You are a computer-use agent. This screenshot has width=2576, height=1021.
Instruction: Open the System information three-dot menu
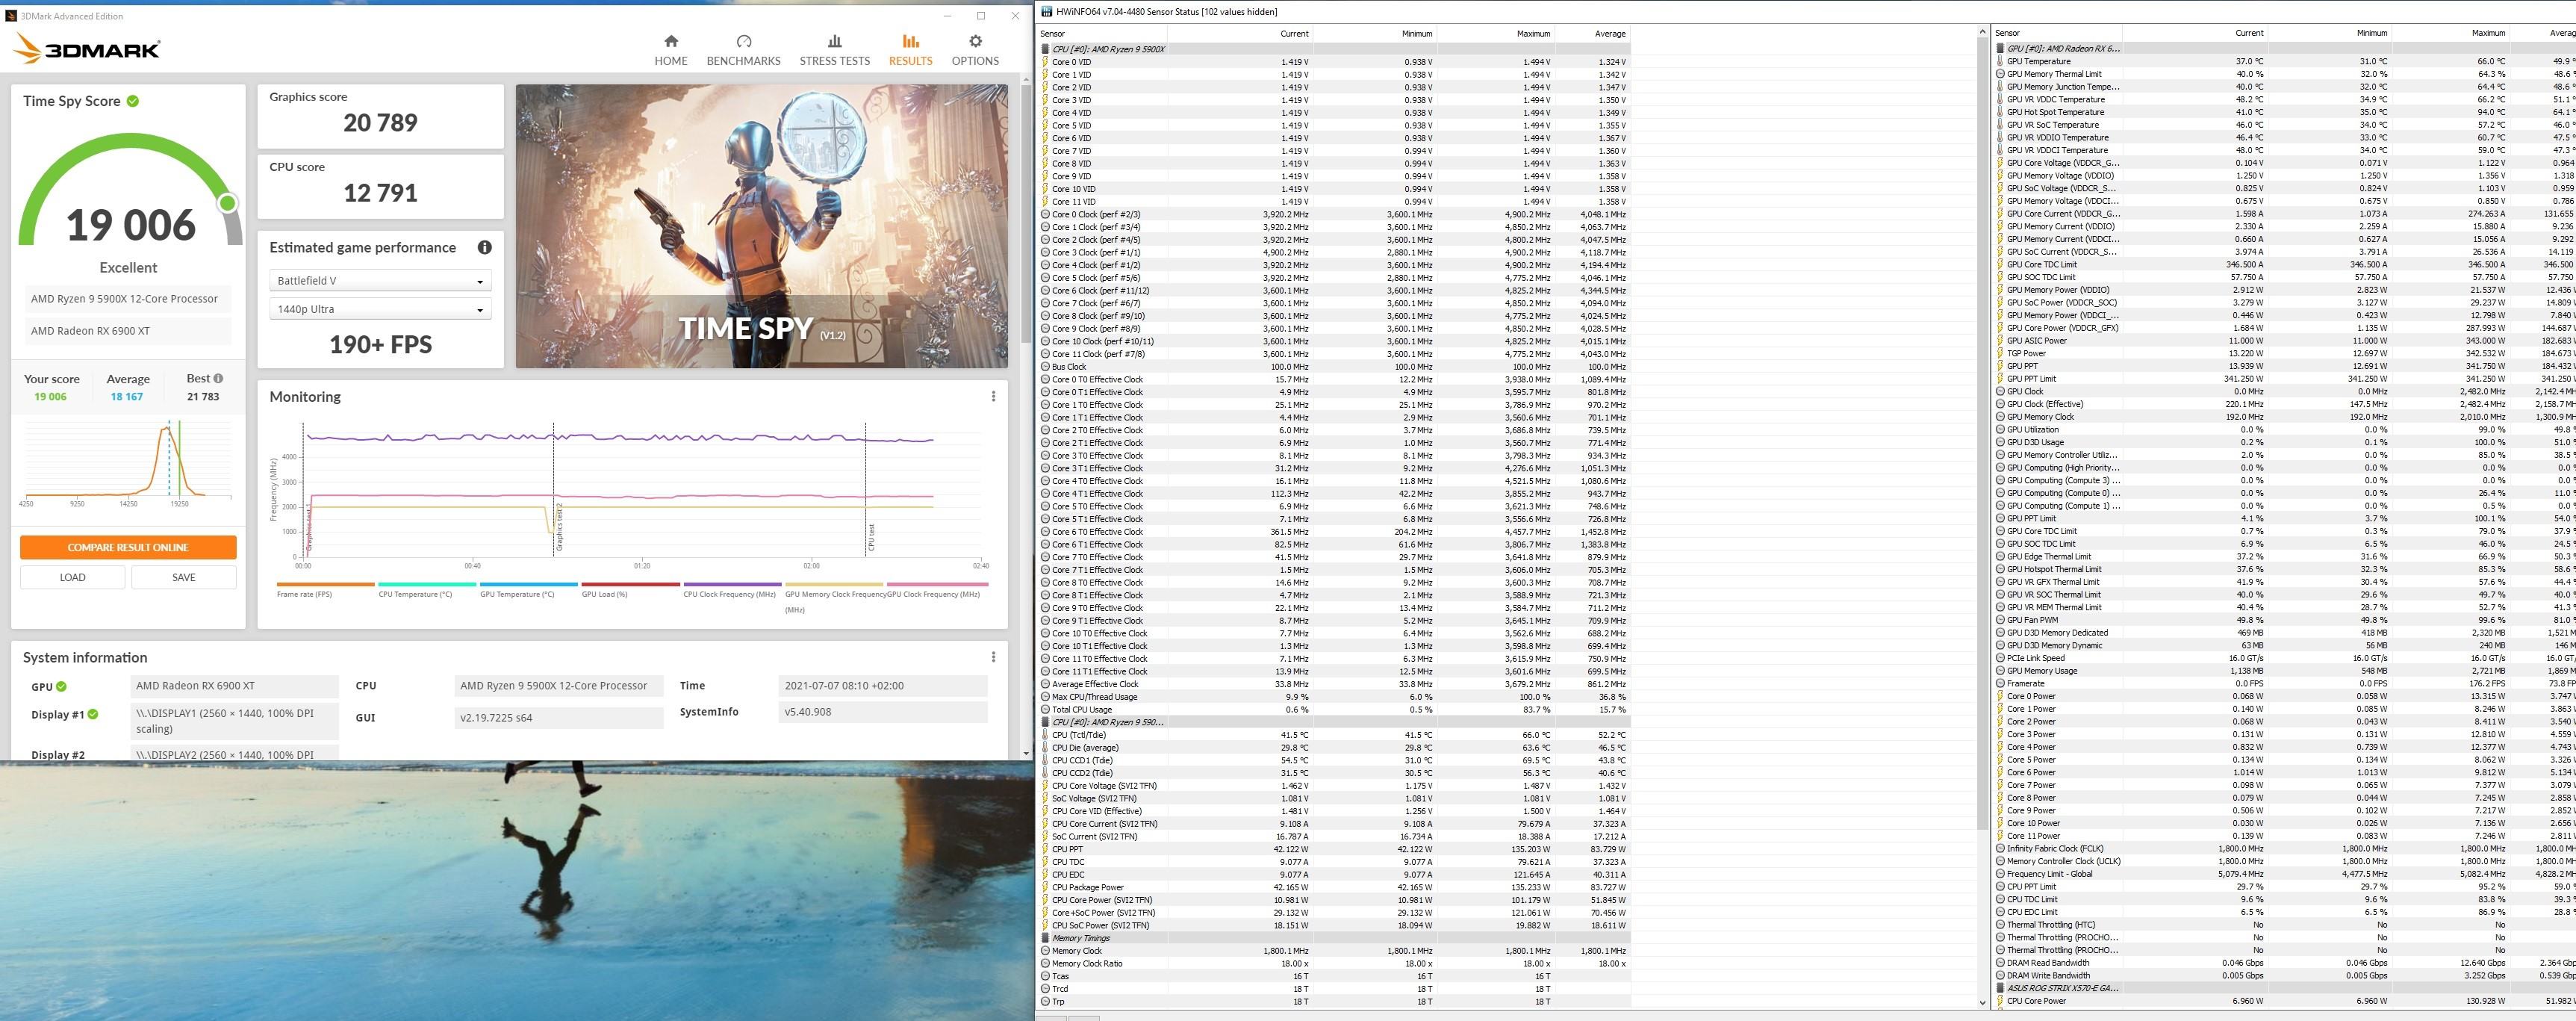[993, 657]
